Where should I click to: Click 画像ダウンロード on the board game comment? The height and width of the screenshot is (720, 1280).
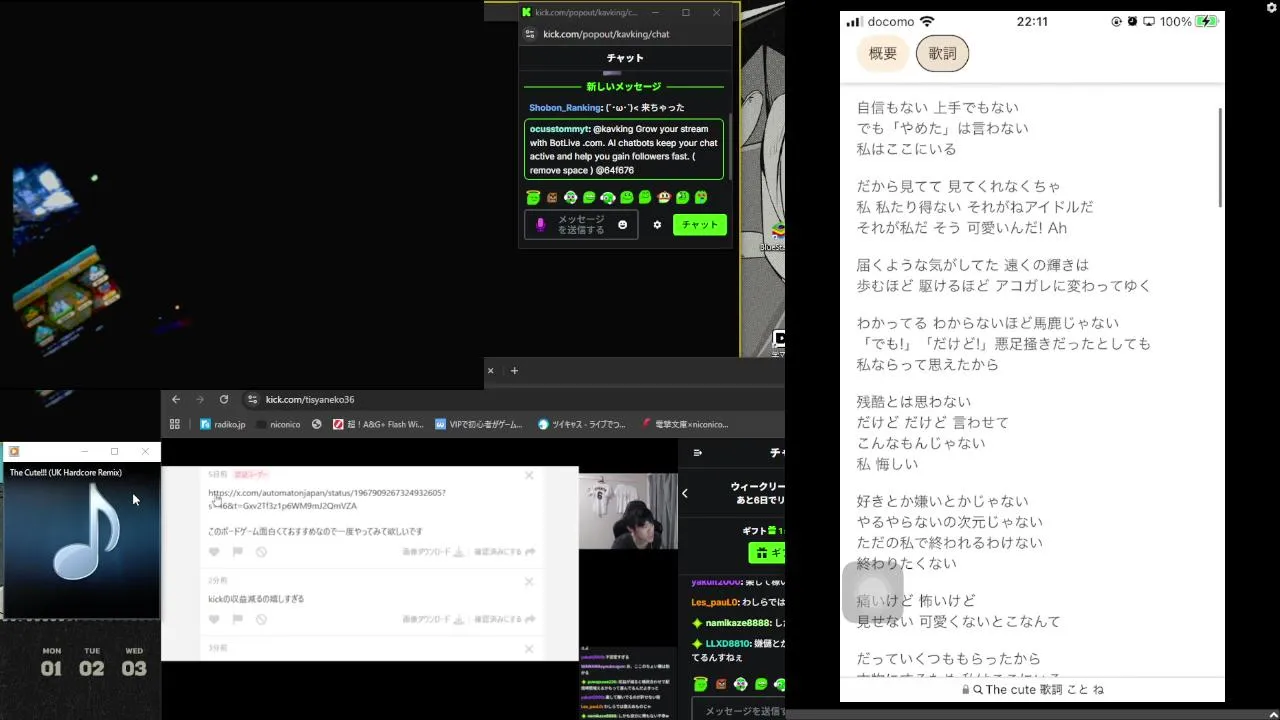click(x=433, y=552)
